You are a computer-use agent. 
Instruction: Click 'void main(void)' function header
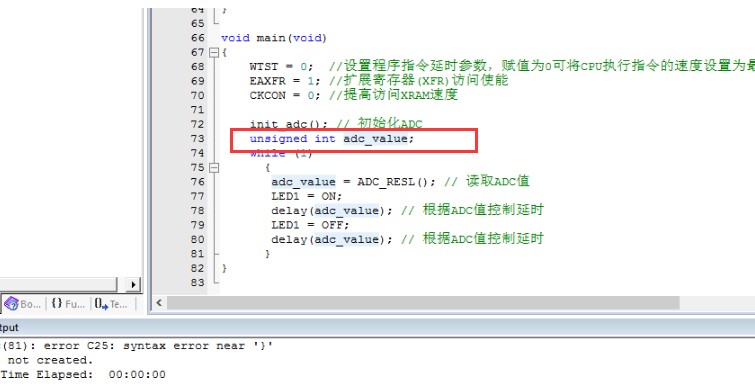pyautogui.click(x=274, y=38)
